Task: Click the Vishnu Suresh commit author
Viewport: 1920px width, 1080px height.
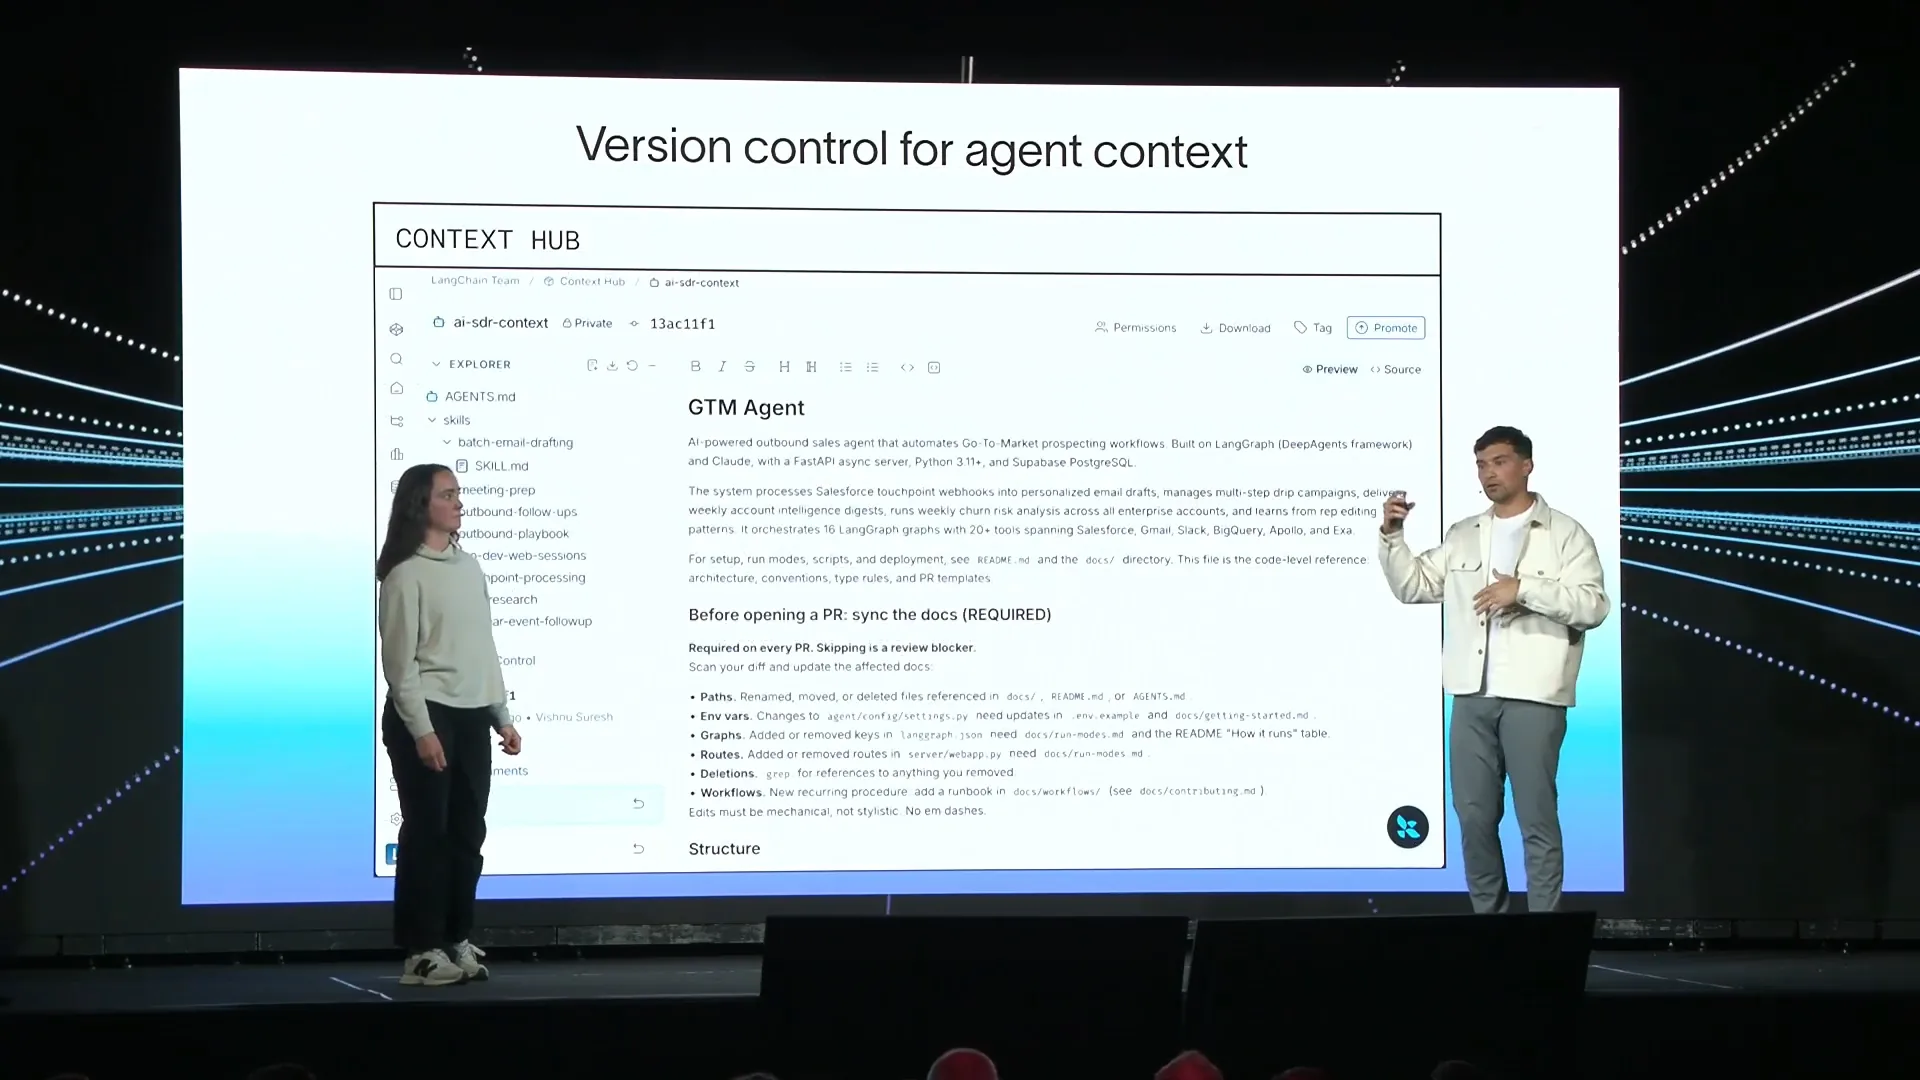Action: pos(574,717)
